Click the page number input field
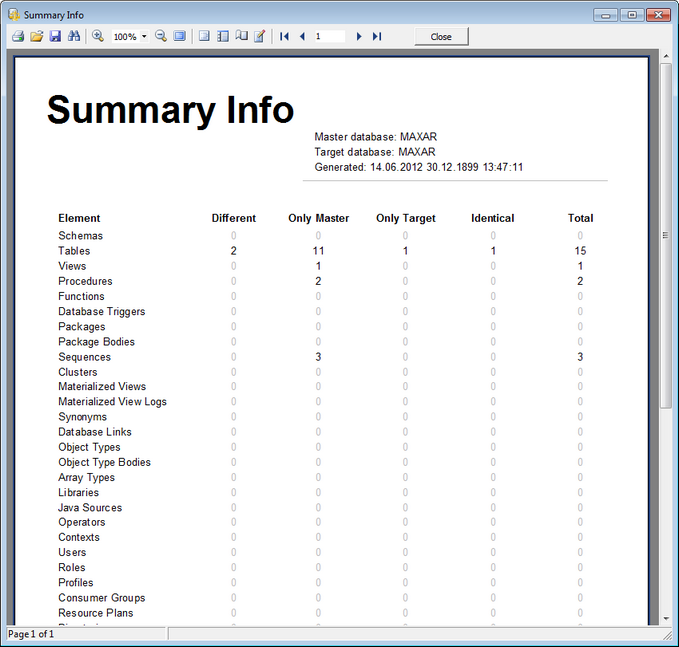 point(329,36)
